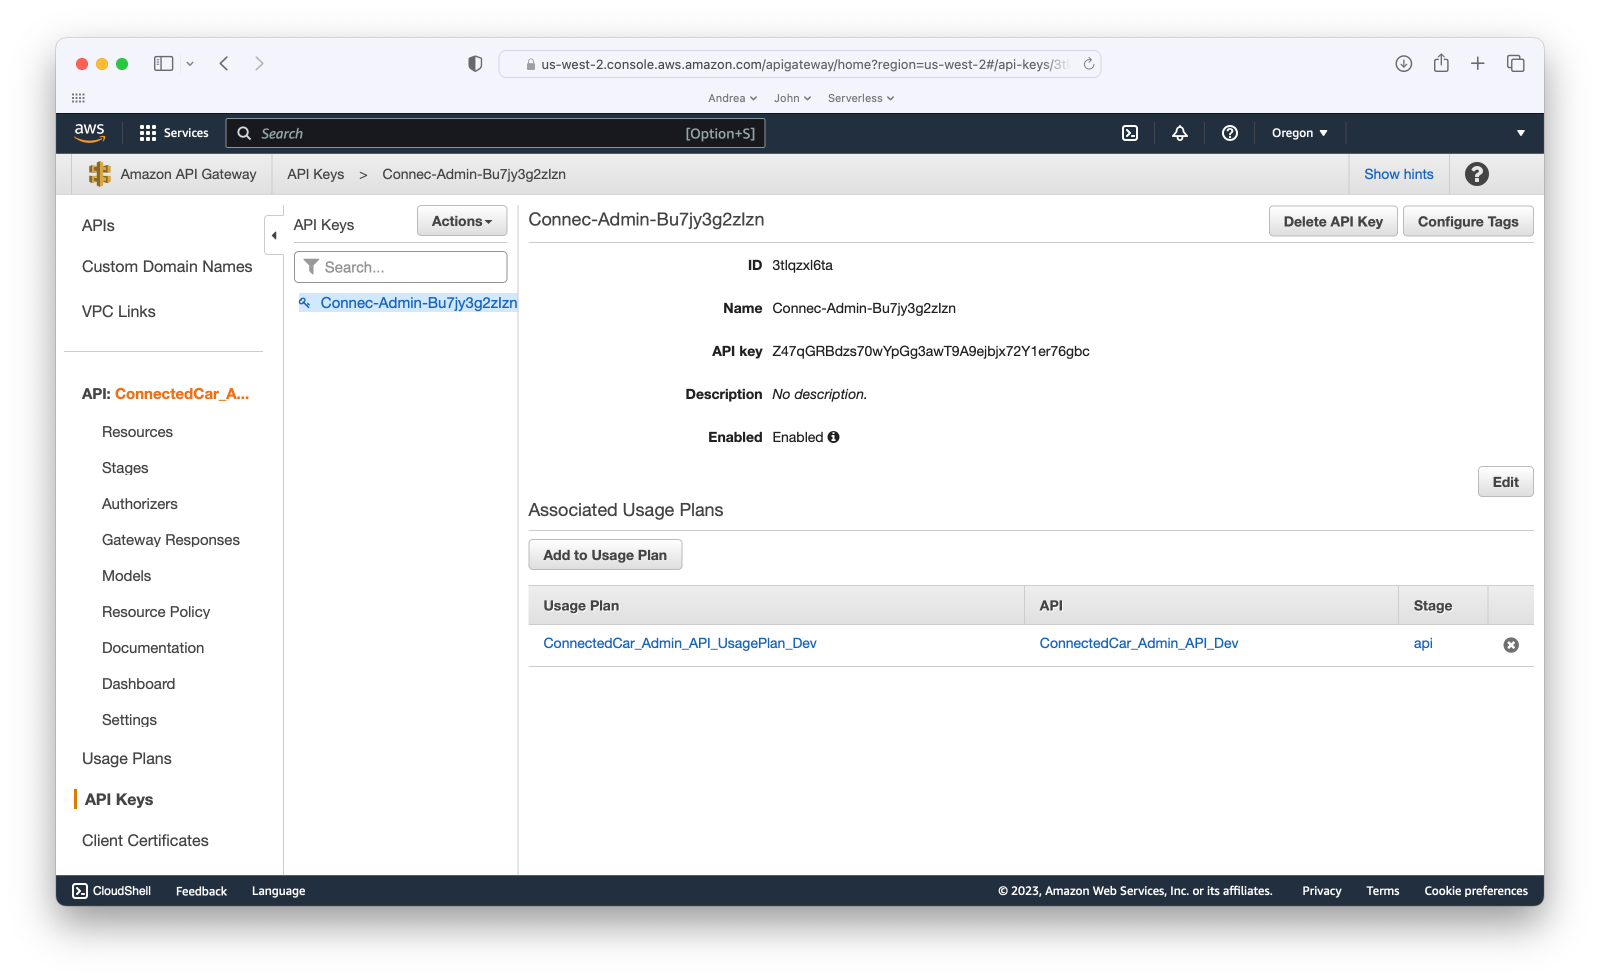Click Feedback in the footer
The height and width of the screenshot is (980, 1600).
coord(201,891)
